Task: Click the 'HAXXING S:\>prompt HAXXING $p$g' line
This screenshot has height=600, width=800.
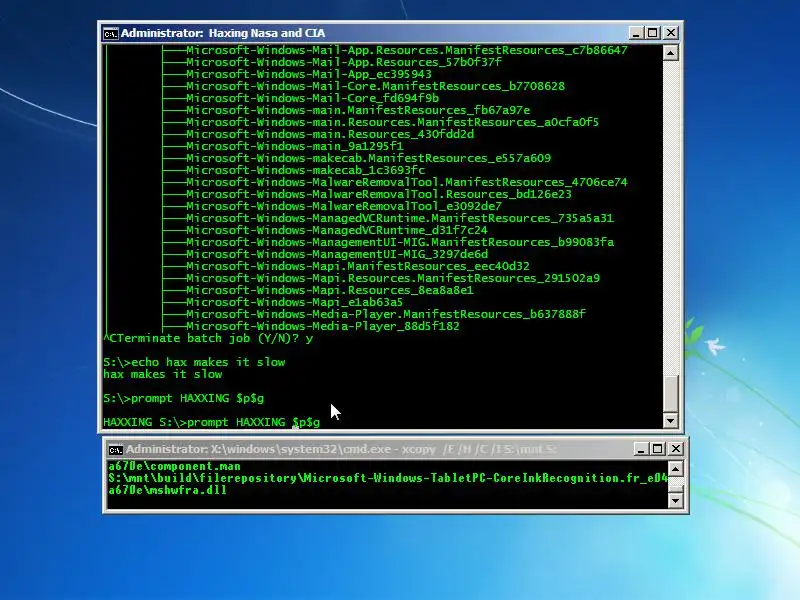Action: pyautogui.click(x=212, y=422)
